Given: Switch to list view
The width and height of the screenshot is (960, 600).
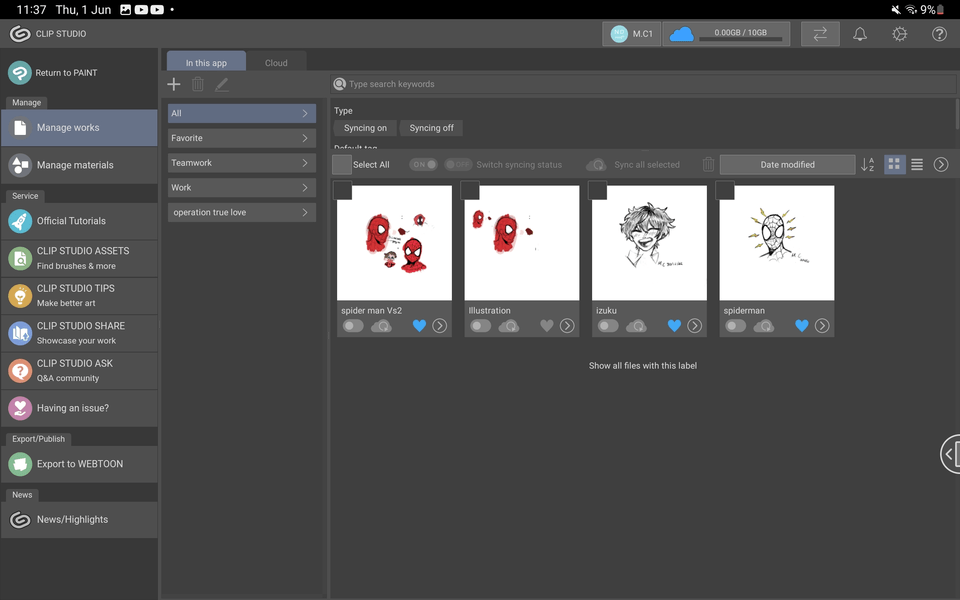Looking at the screenshot, I should coord(917,165).
